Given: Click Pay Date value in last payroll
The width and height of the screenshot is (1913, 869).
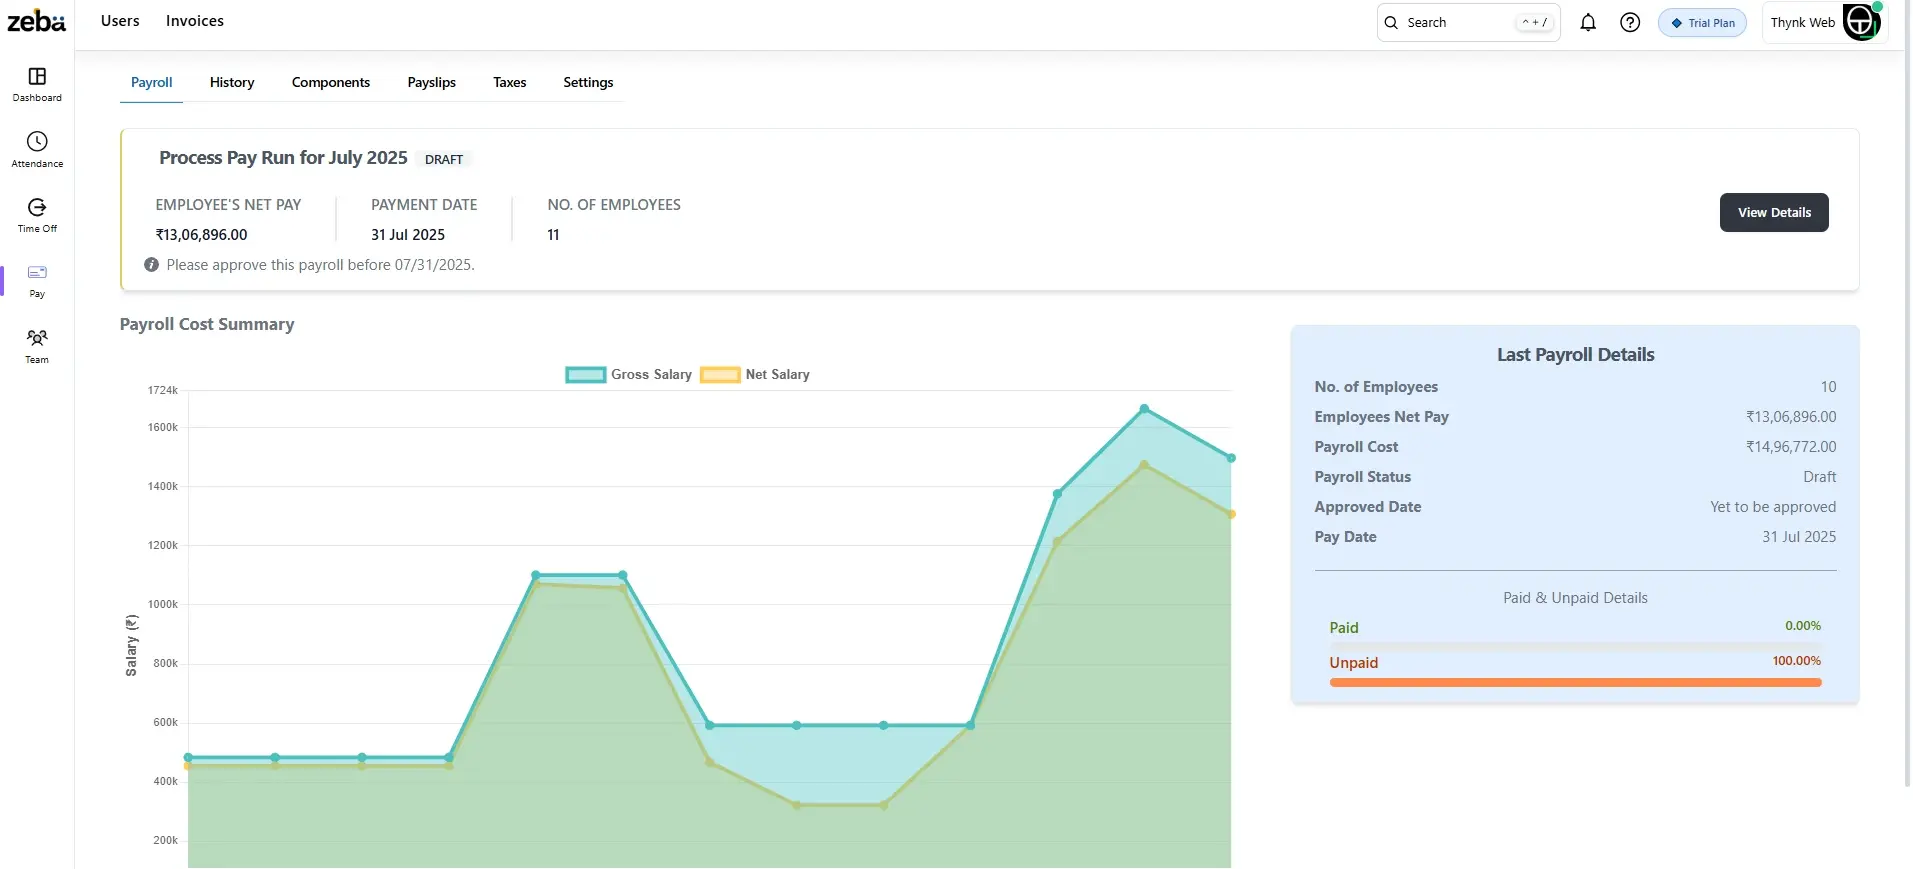Looking at the screenshot, I should (1799, 537).
